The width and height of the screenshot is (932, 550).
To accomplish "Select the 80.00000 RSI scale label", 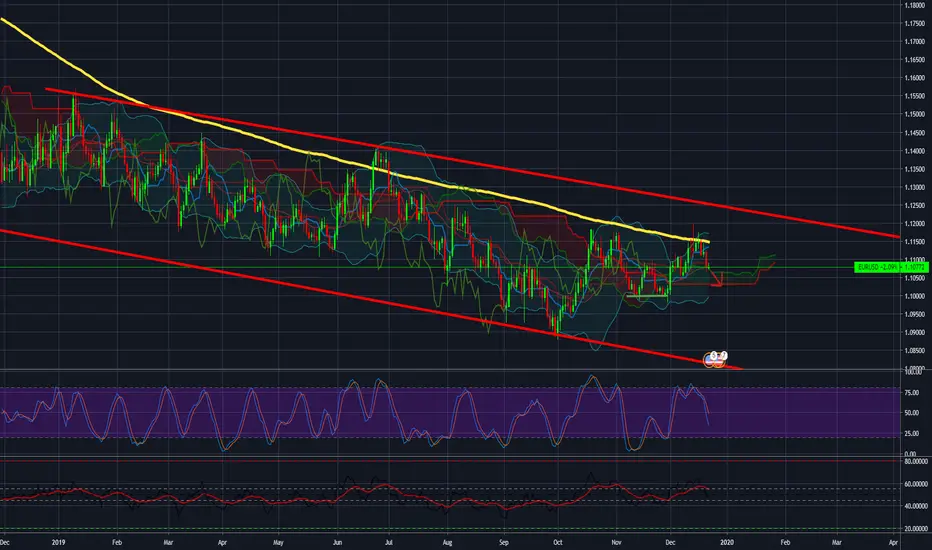I will coord(916,461).
